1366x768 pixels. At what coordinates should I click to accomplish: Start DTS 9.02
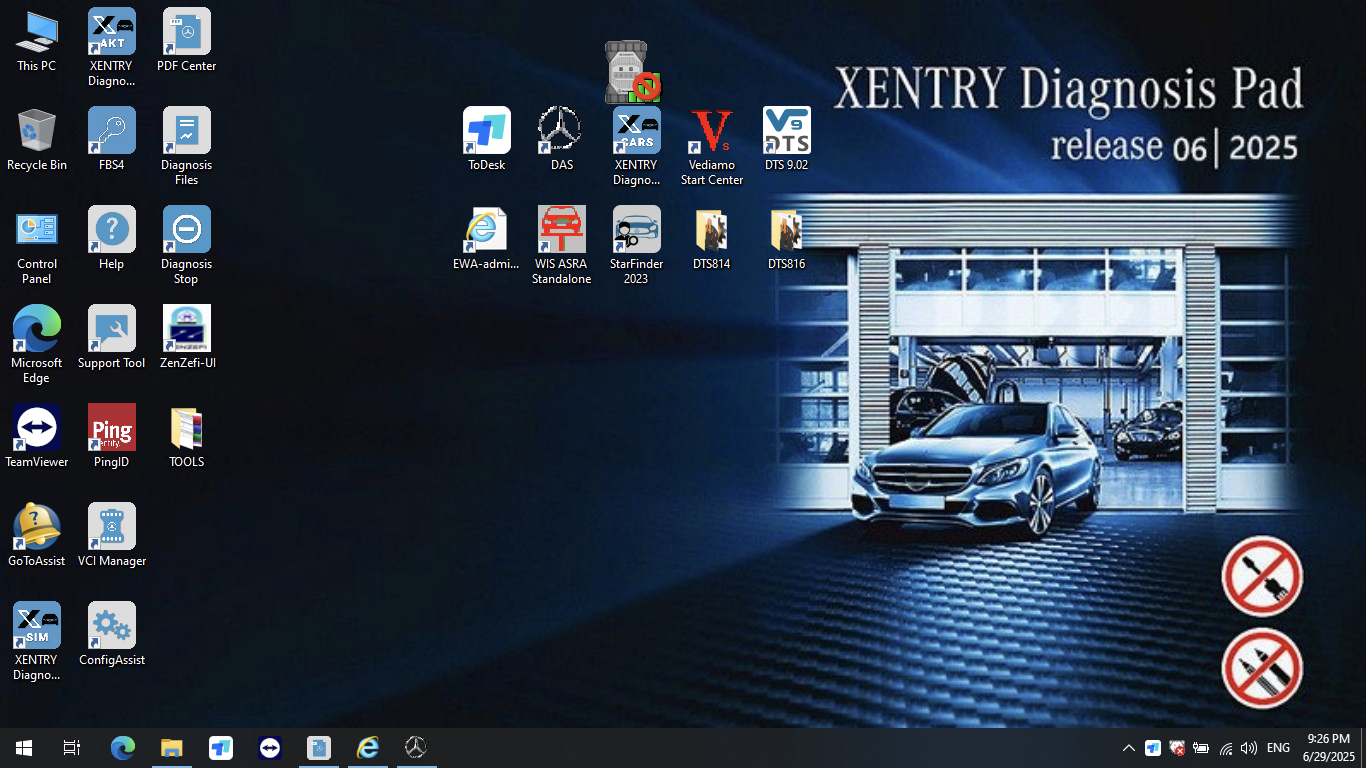786,130
